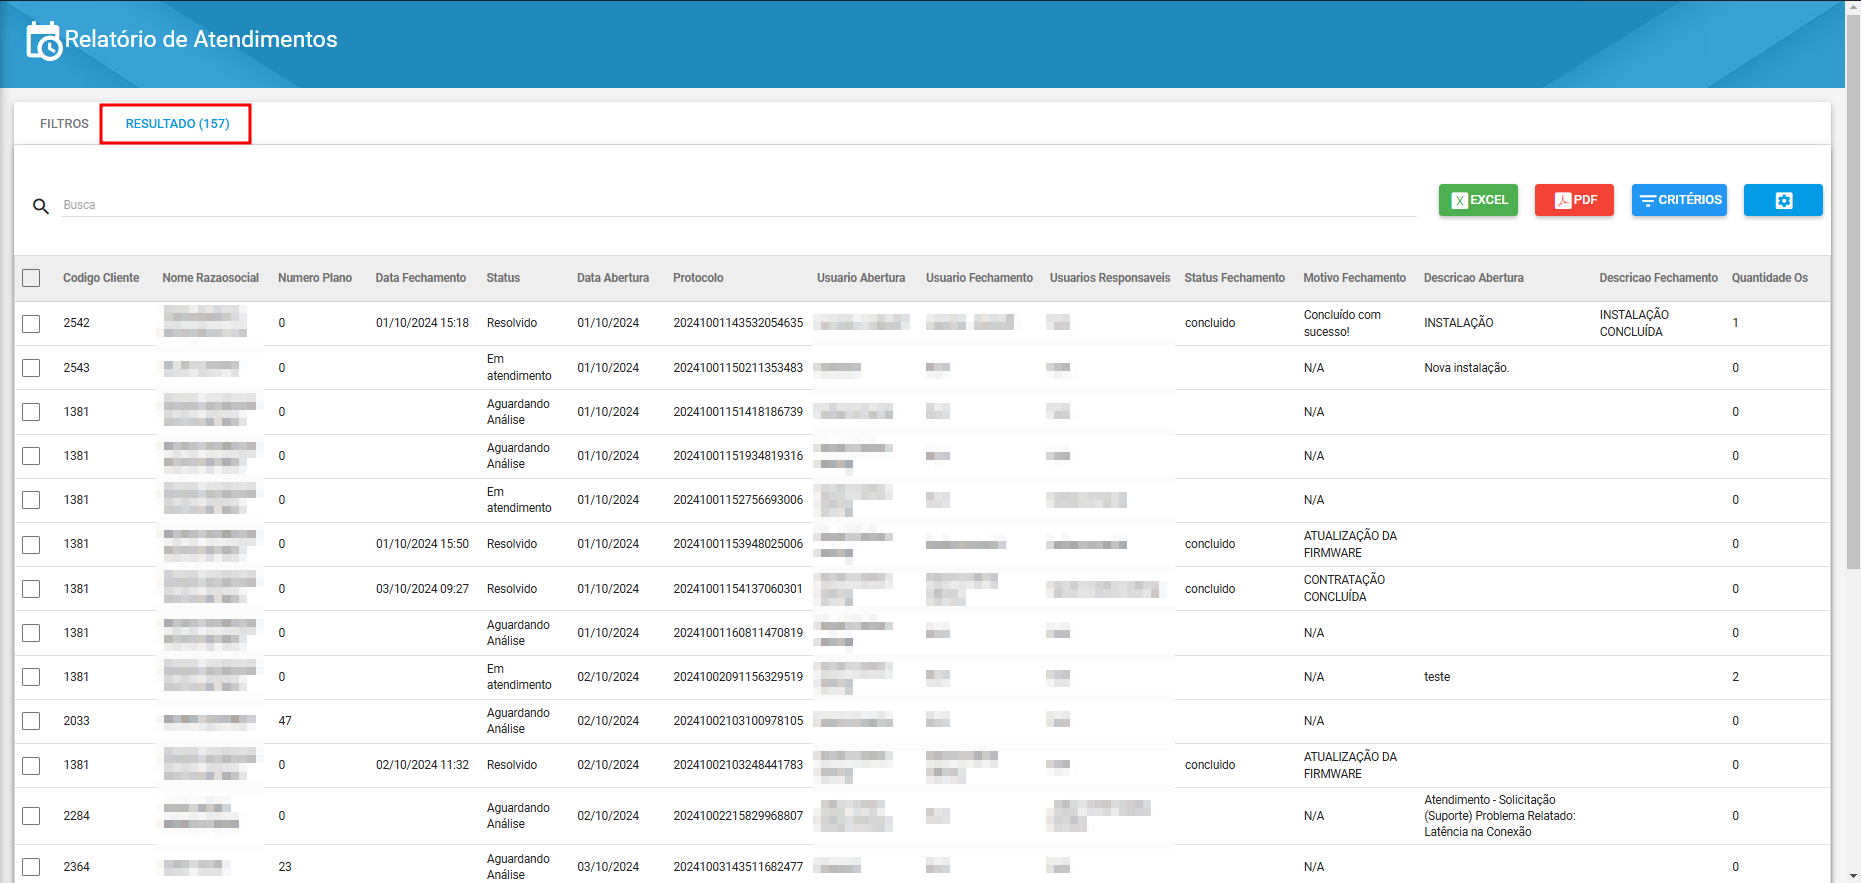Open the Critérios filter button
This screenshot has height=883, width=1861.
[x=1679, y=200]
